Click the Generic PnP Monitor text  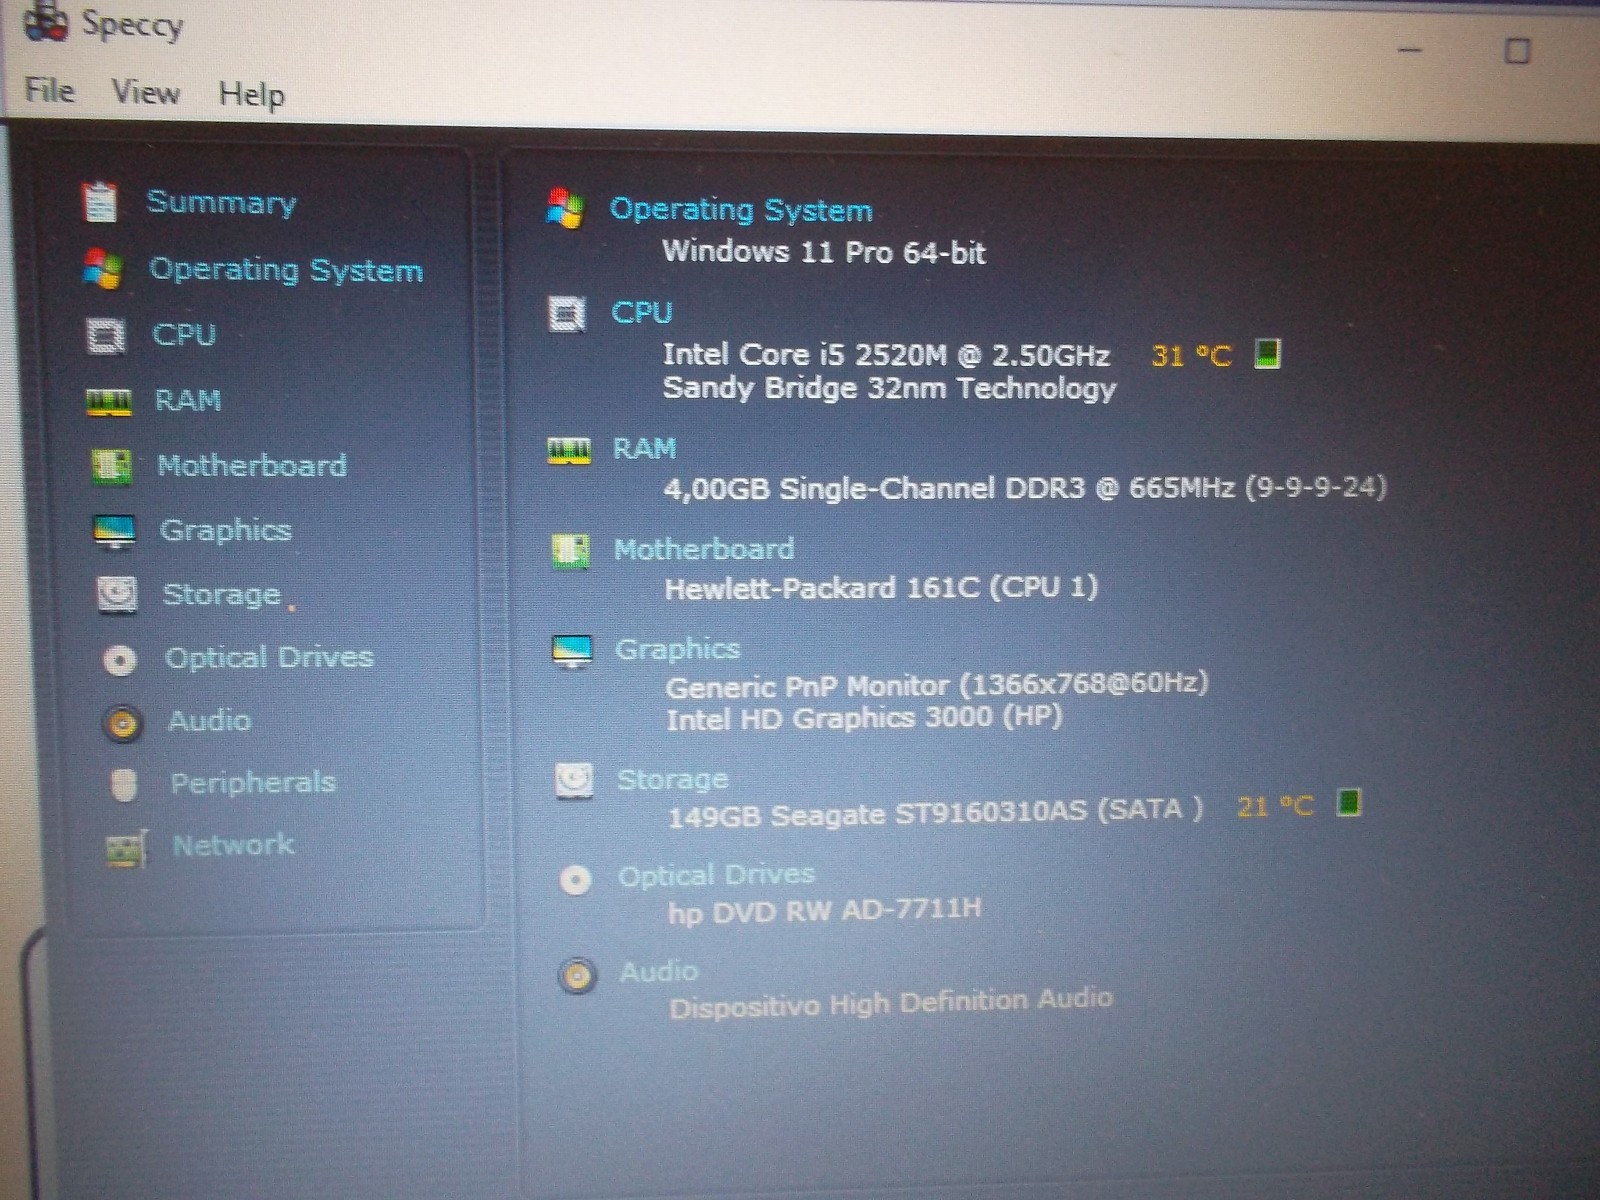(x=937, y=685)
